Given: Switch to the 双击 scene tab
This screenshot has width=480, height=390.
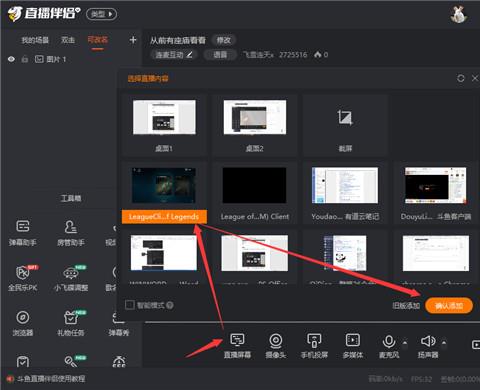Looking at the screenshot, I should [68, 40].
